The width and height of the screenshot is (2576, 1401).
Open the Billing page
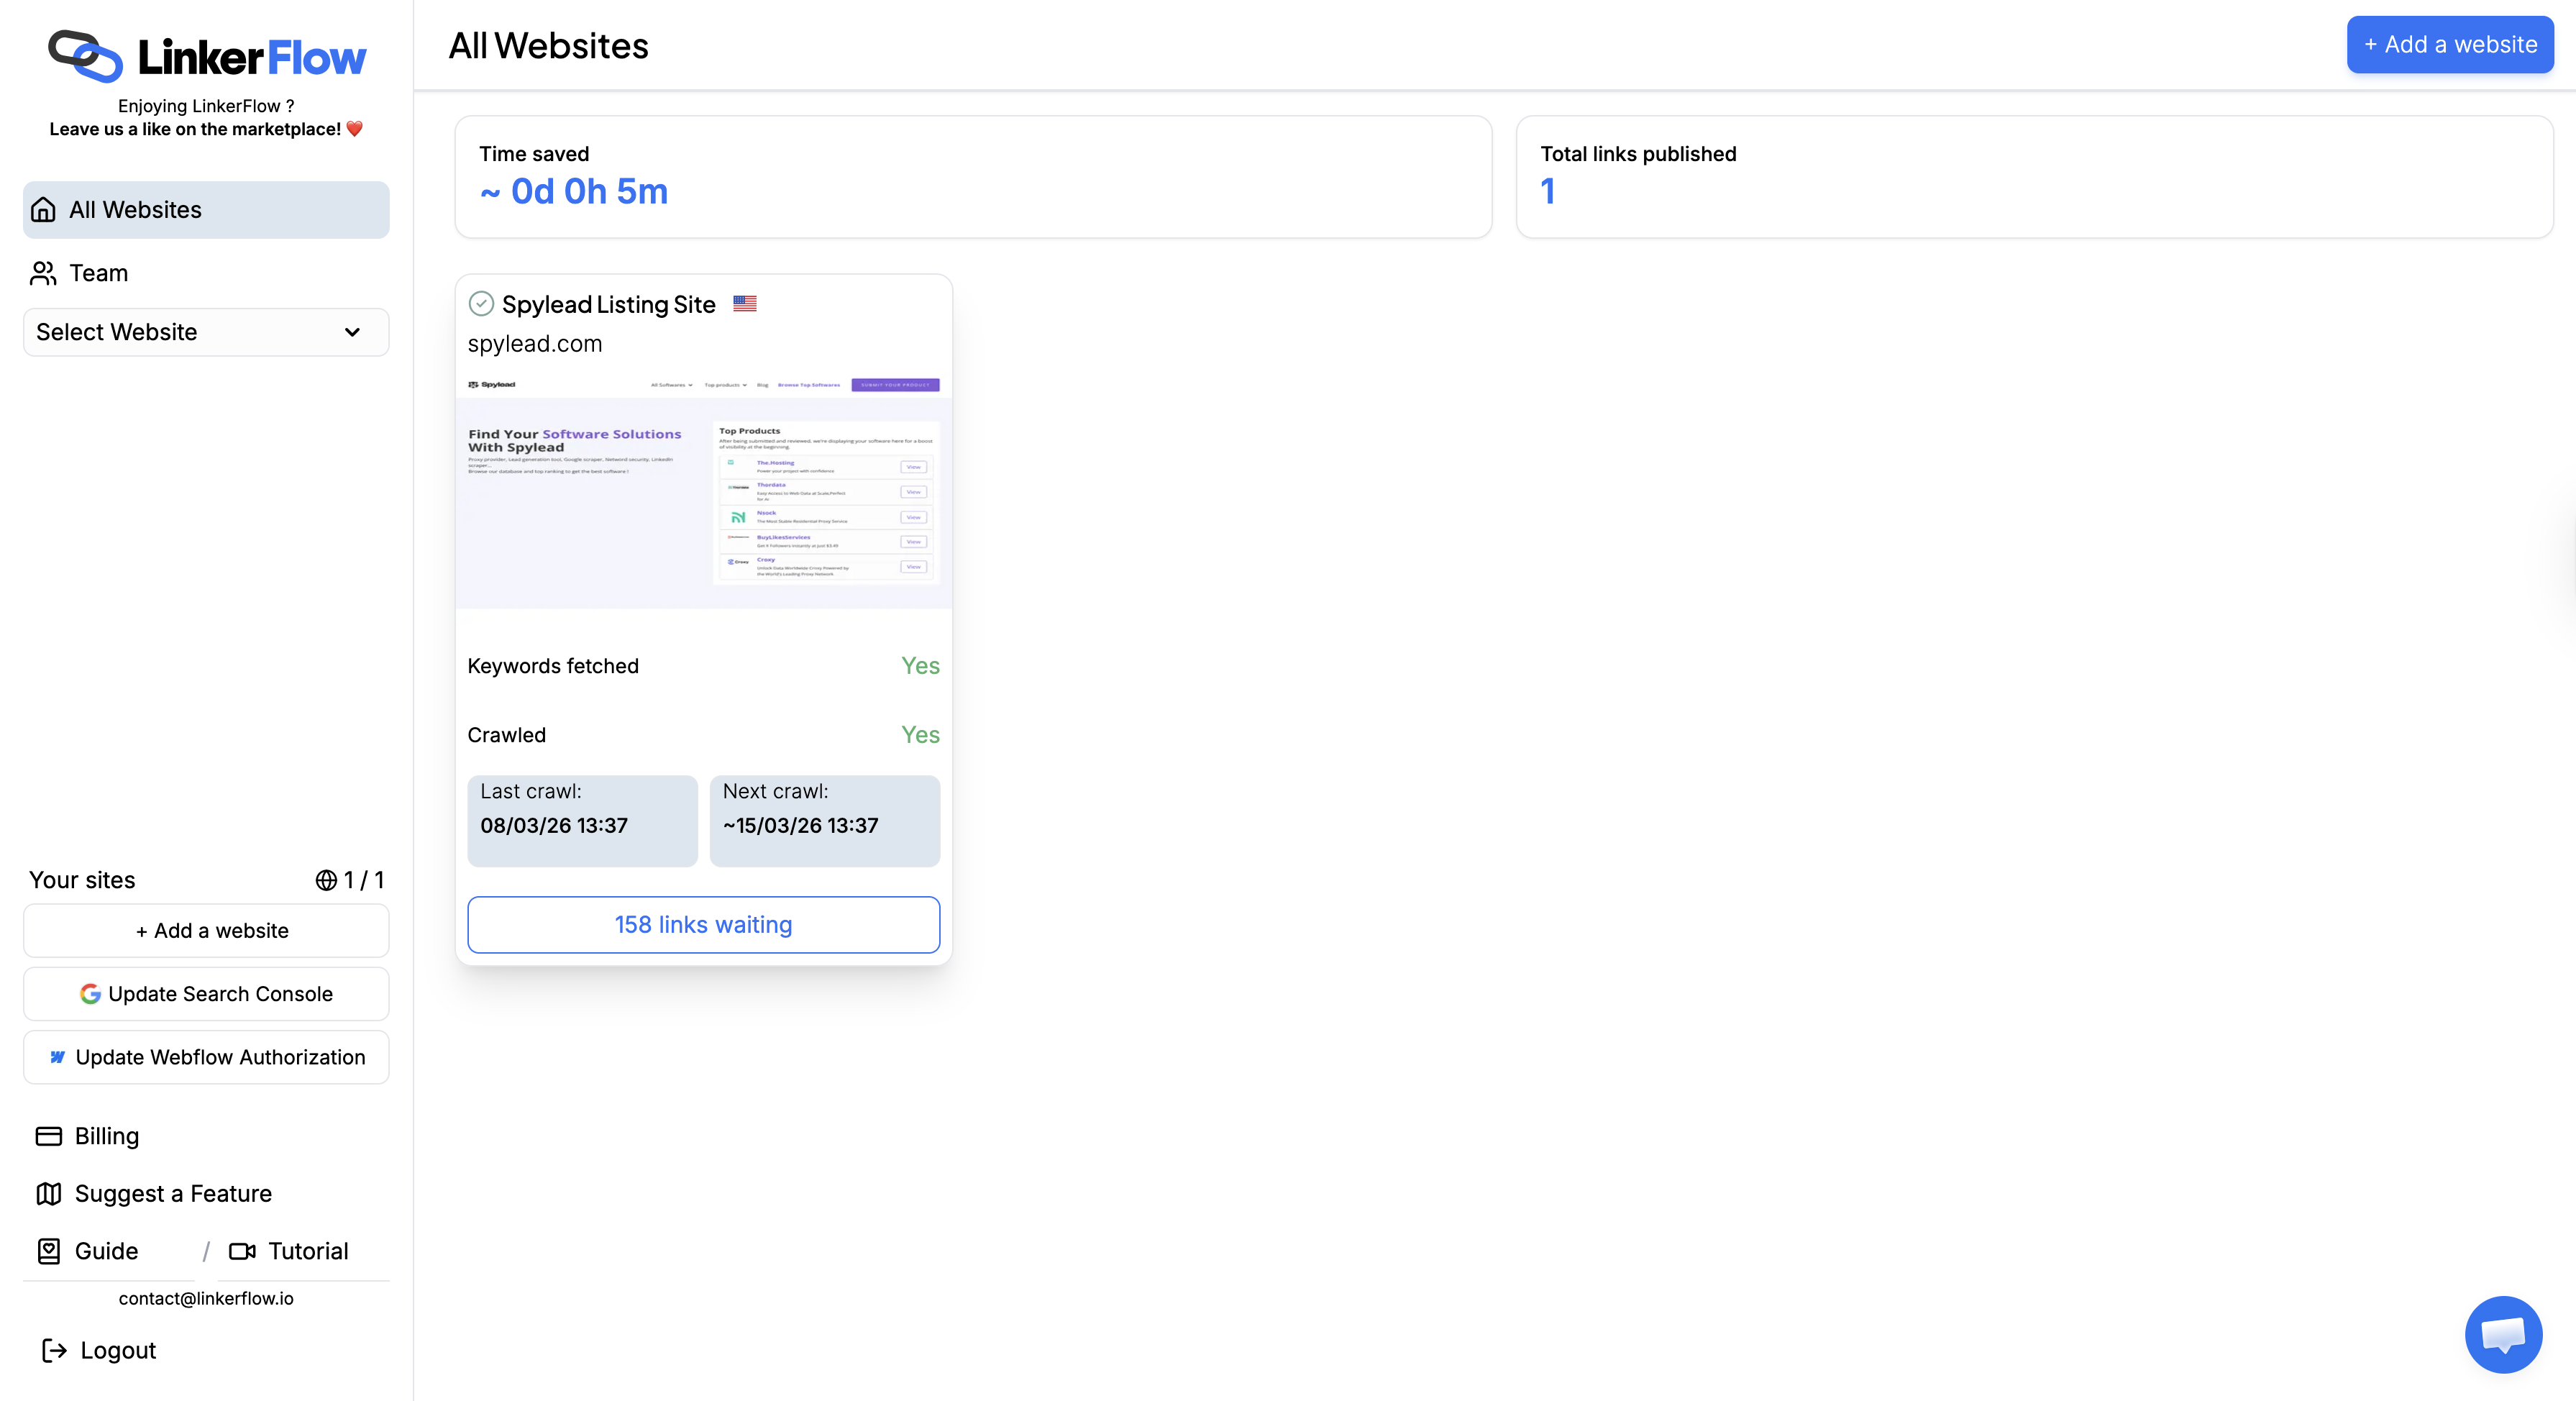coord(106,1136)
